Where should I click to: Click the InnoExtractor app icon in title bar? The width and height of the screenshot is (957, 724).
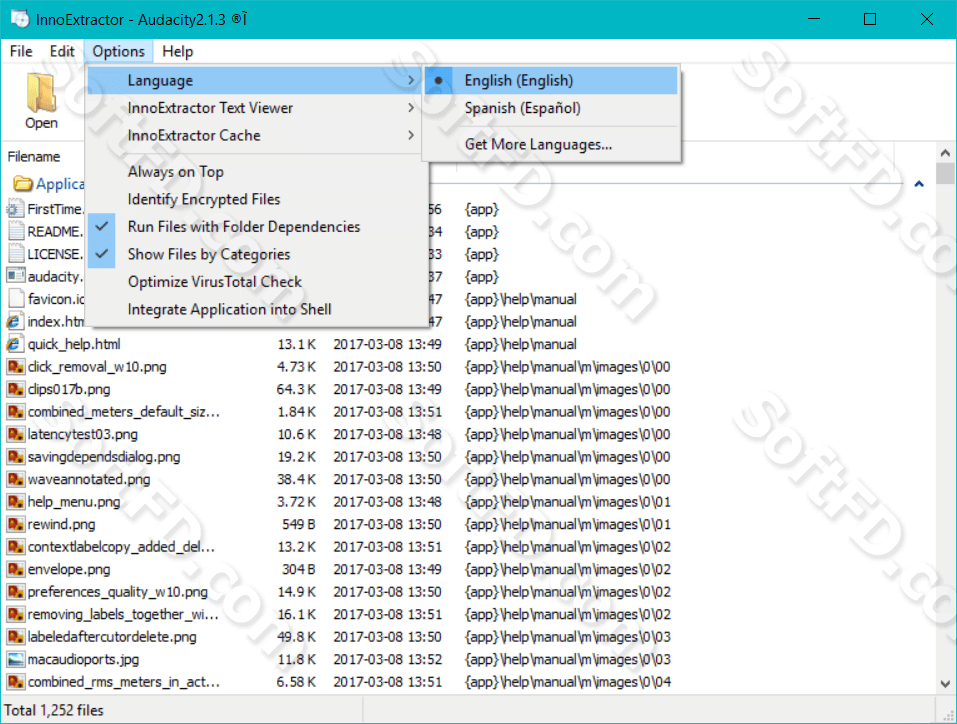tap(20, 19)
